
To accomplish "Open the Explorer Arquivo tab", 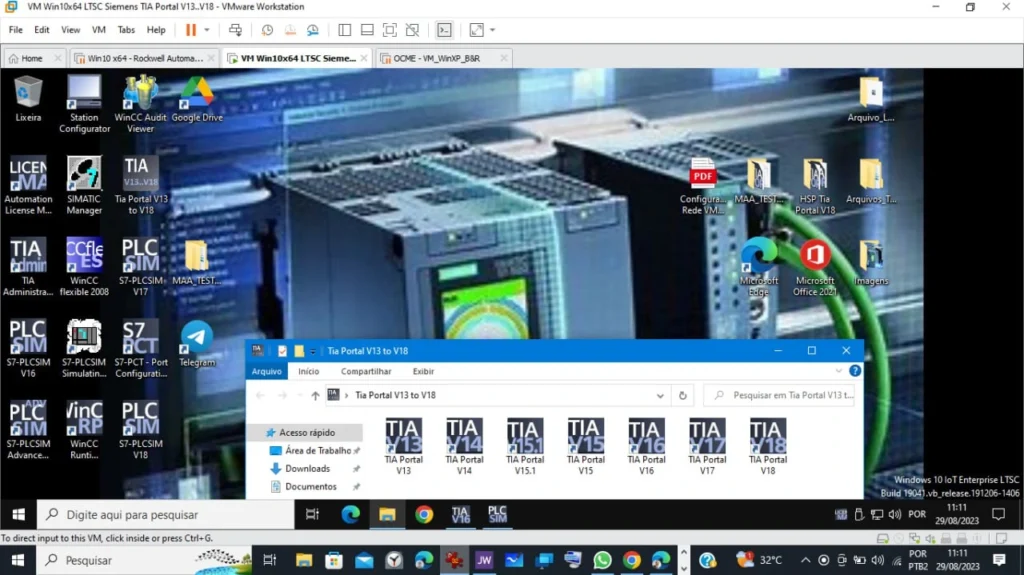I will 266,371.
